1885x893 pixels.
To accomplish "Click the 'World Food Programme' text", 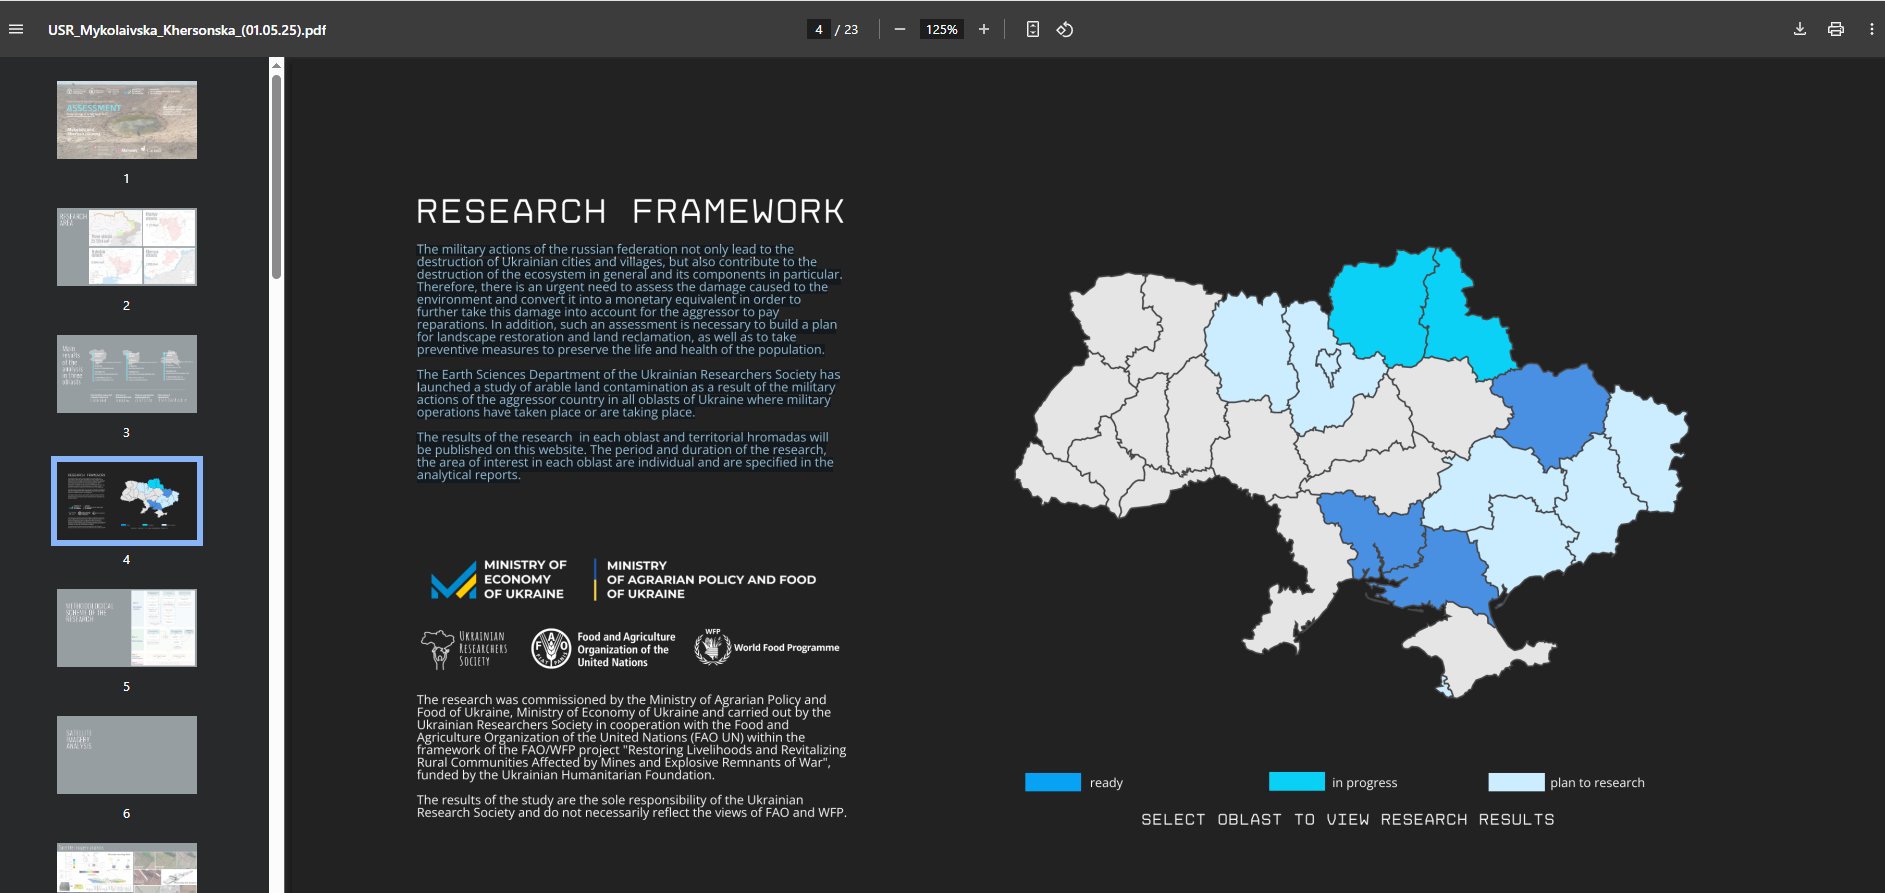I will pos(787,648).
